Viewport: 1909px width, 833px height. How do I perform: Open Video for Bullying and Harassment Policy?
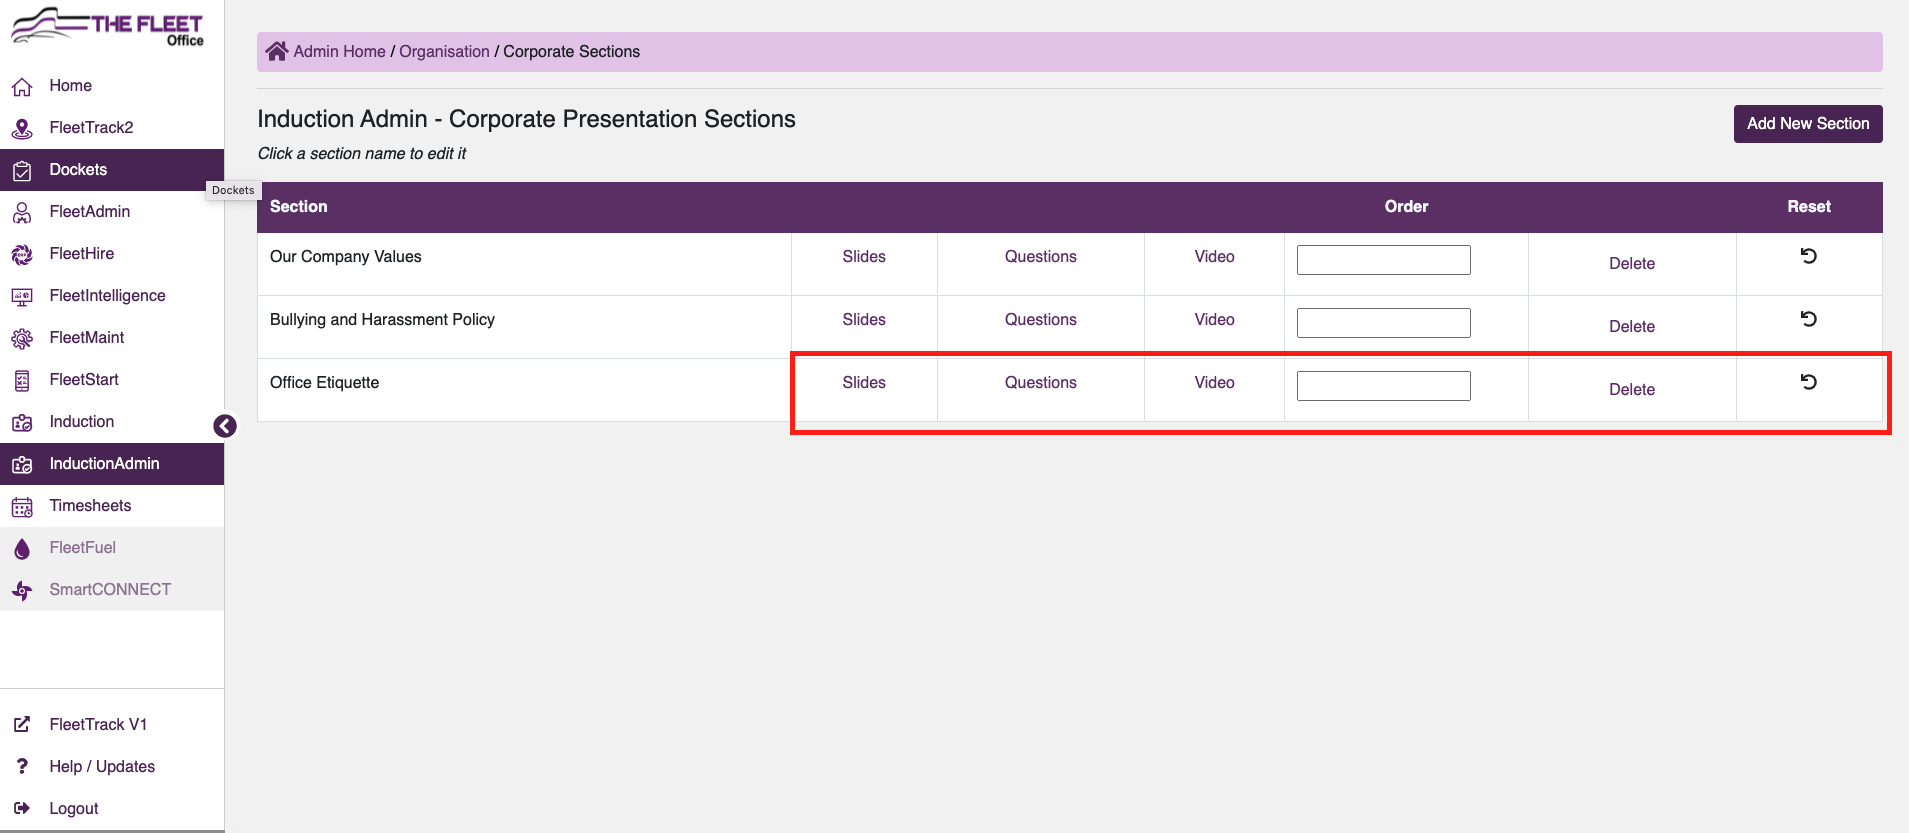(1214, 319)
